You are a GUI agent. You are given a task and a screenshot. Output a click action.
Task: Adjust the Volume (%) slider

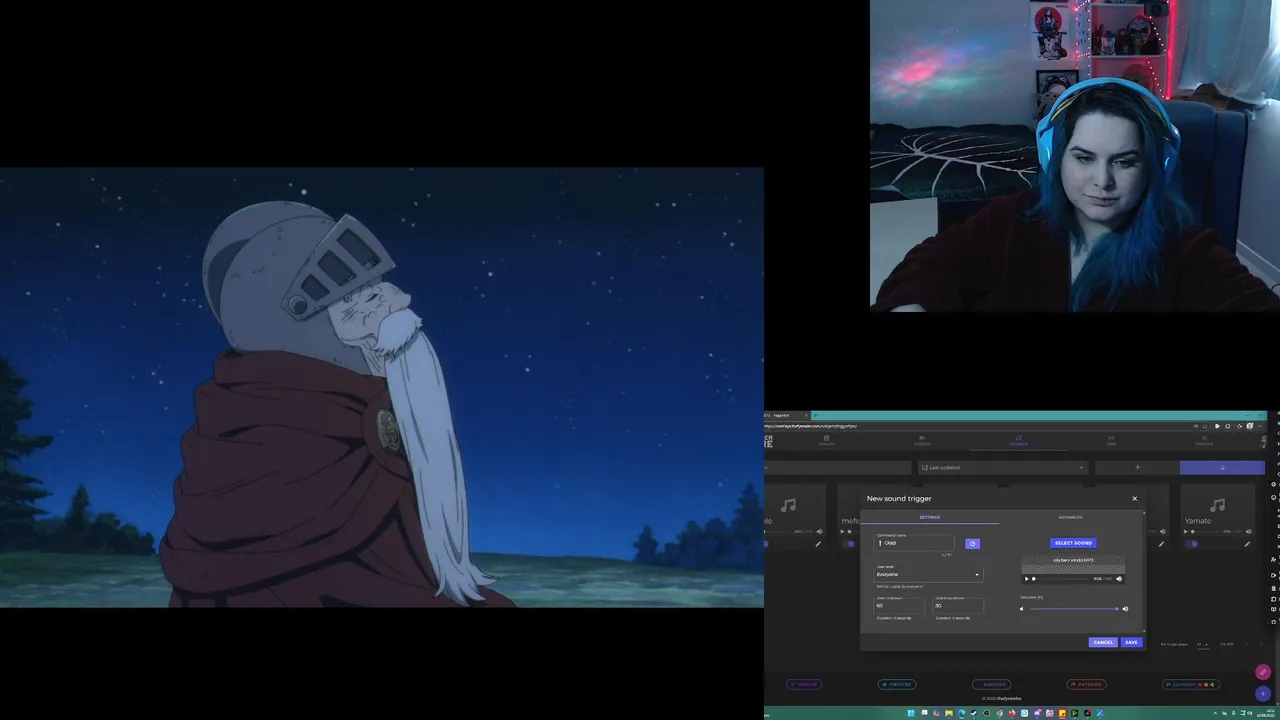(x=1073, y=609)
